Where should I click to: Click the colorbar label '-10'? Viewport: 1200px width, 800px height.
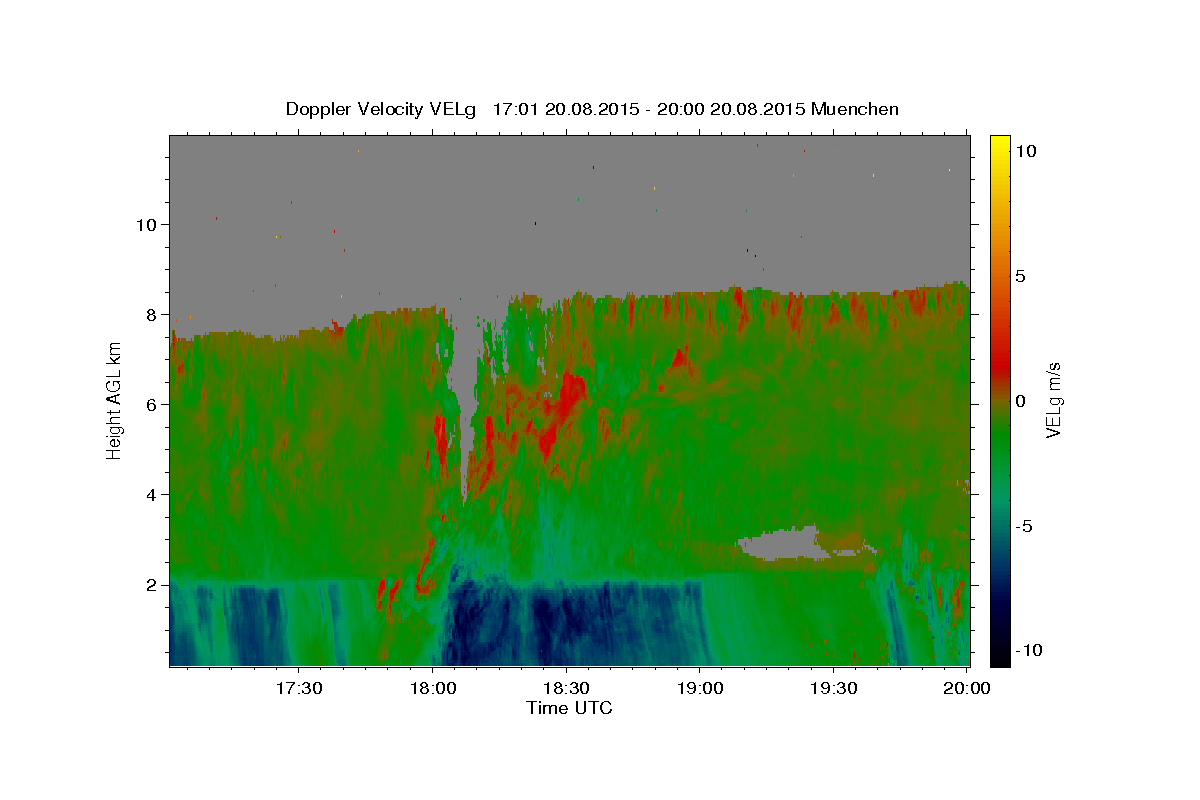[x=1029, y=651]
